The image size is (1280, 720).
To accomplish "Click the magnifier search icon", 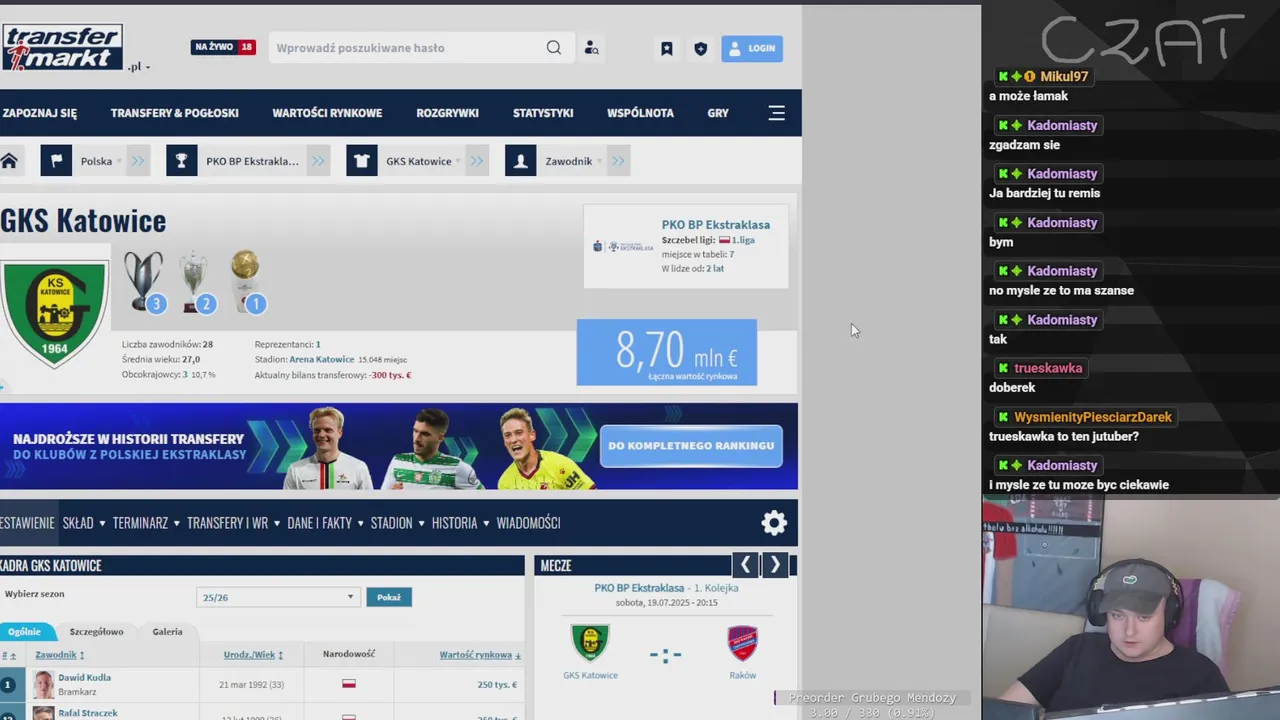I will [x=554, y=48].
